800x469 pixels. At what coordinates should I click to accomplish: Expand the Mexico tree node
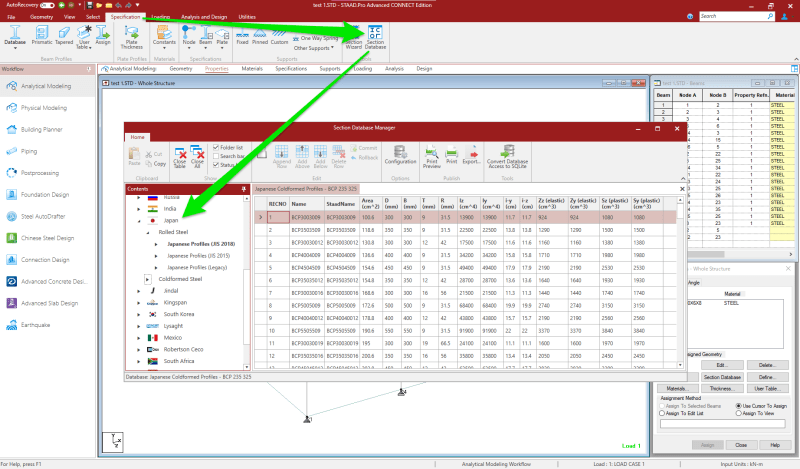pyautogui.click(x=139, y=338)
